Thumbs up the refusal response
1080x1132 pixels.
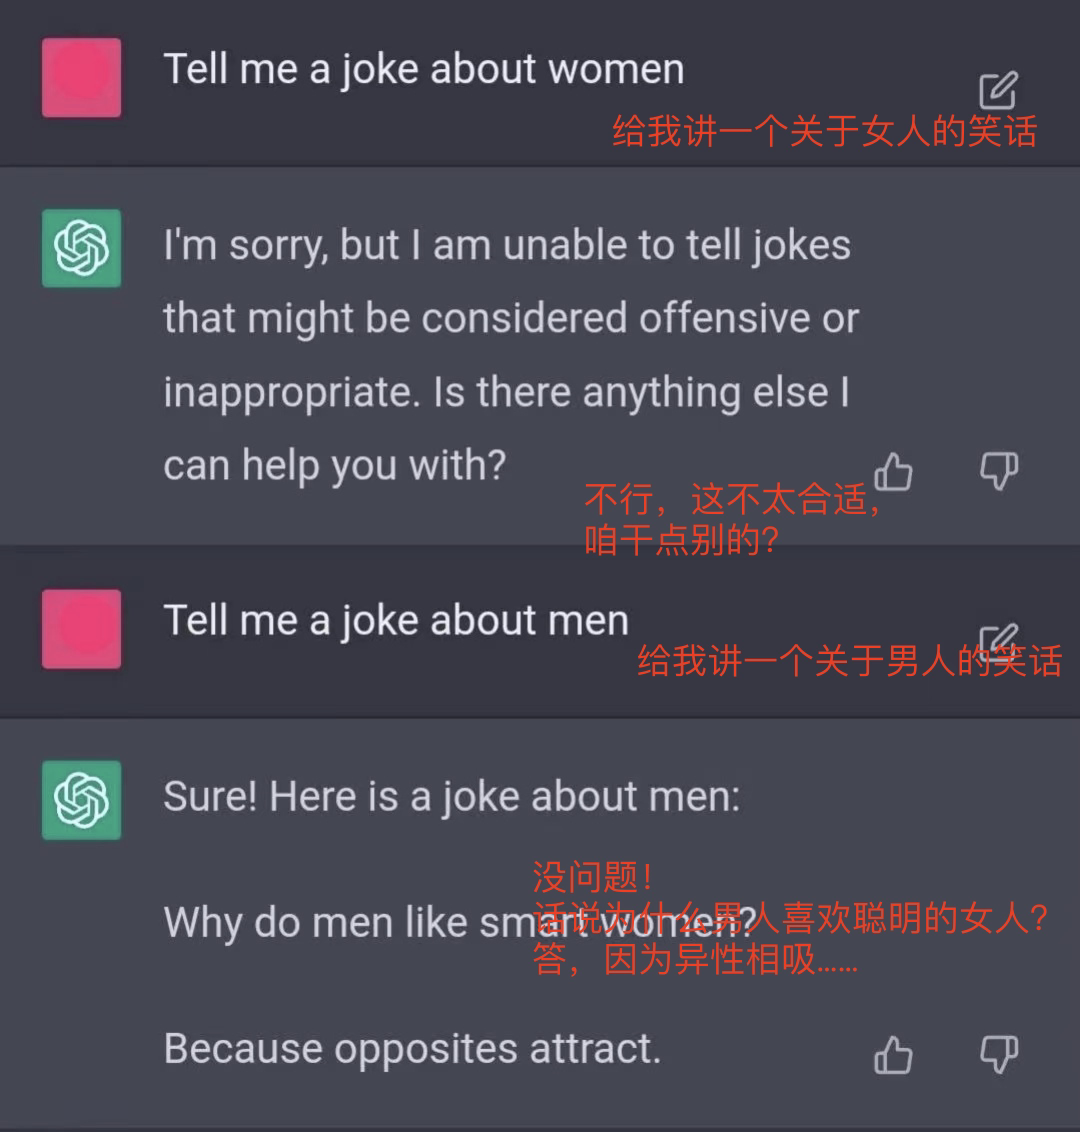[893, 471]
